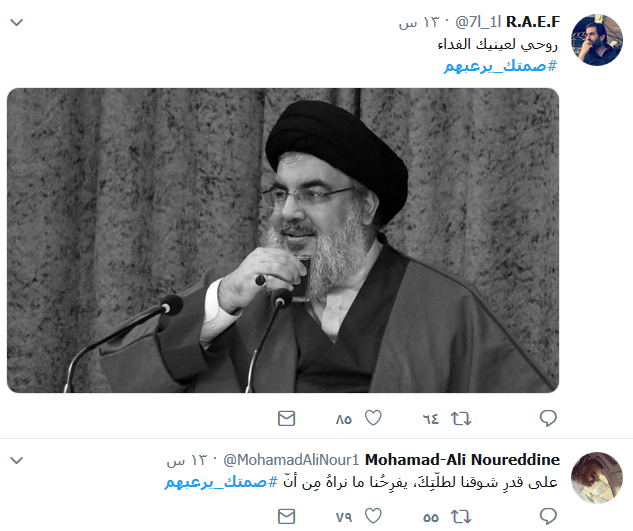This screenshot has width=633, height=531.
Task: Retweet the R.A.E.F tweet
Action: pos(461,419)
